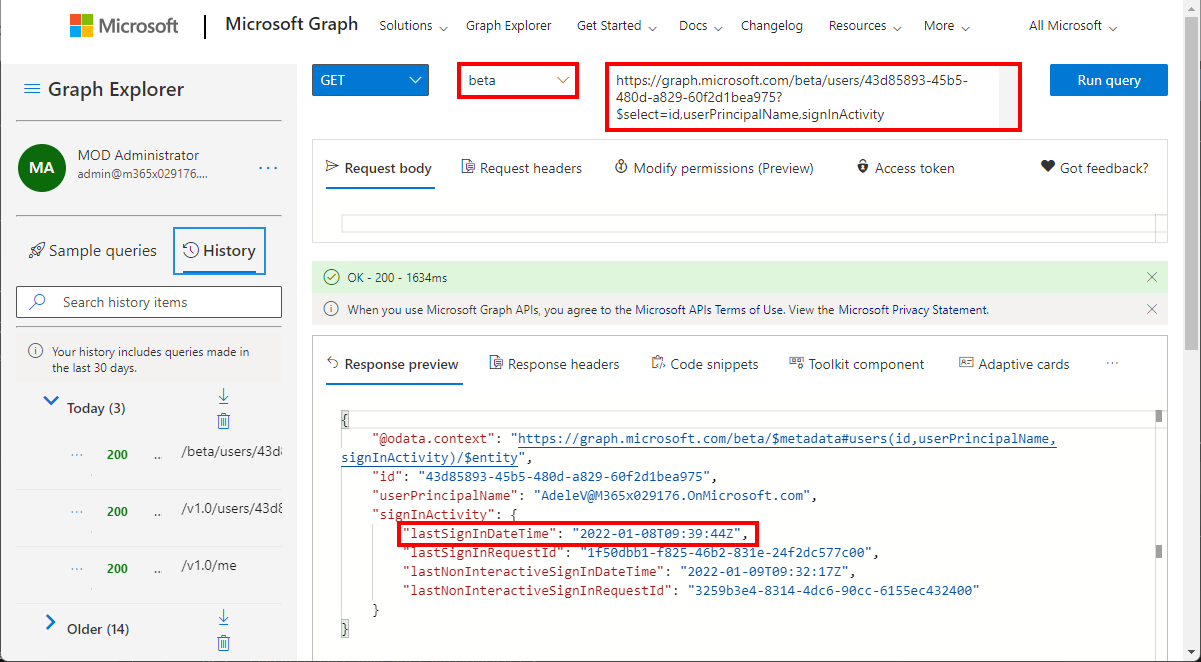Click the download icon for Today history
This screenshot has height=662, width=1201.
[x=224, y=396]
